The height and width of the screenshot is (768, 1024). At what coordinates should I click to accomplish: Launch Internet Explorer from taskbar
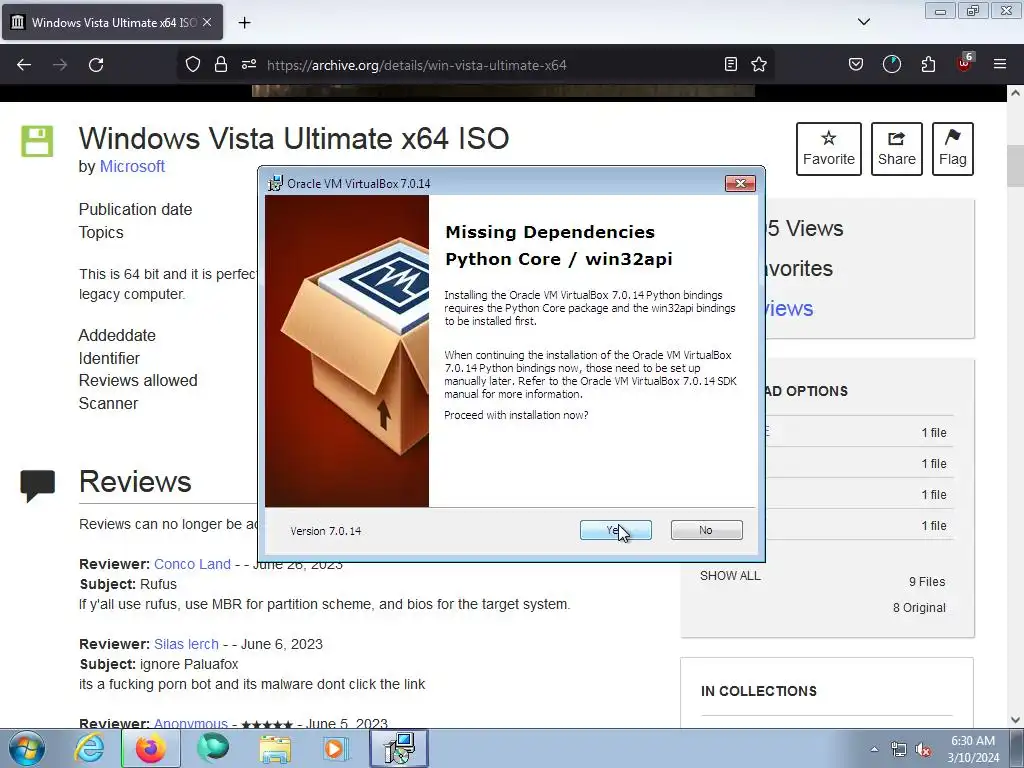(x=89, y=748)
